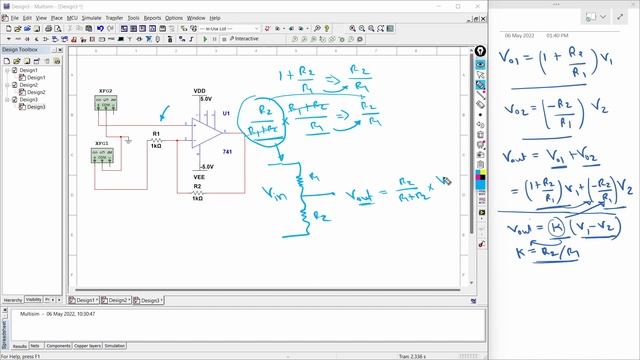Click the Place diode component icon
The height and width of the screenshot is (360, 640).
click(27, 39)
